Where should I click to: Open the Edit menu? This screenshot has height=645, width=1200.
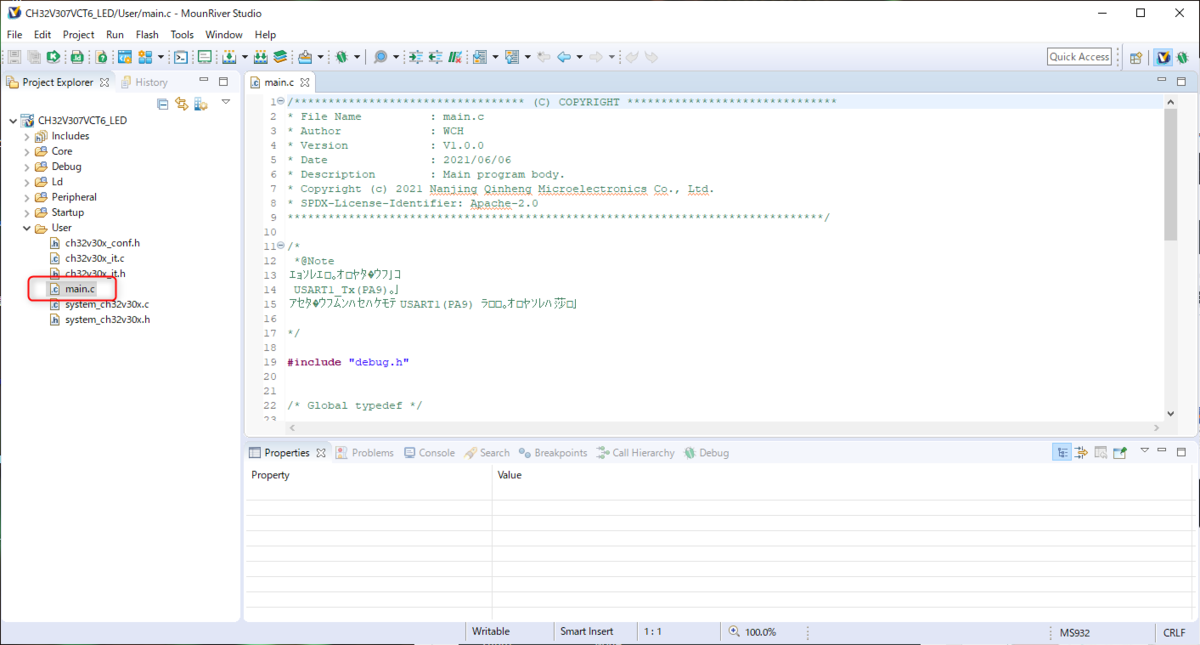click(42, 34)
